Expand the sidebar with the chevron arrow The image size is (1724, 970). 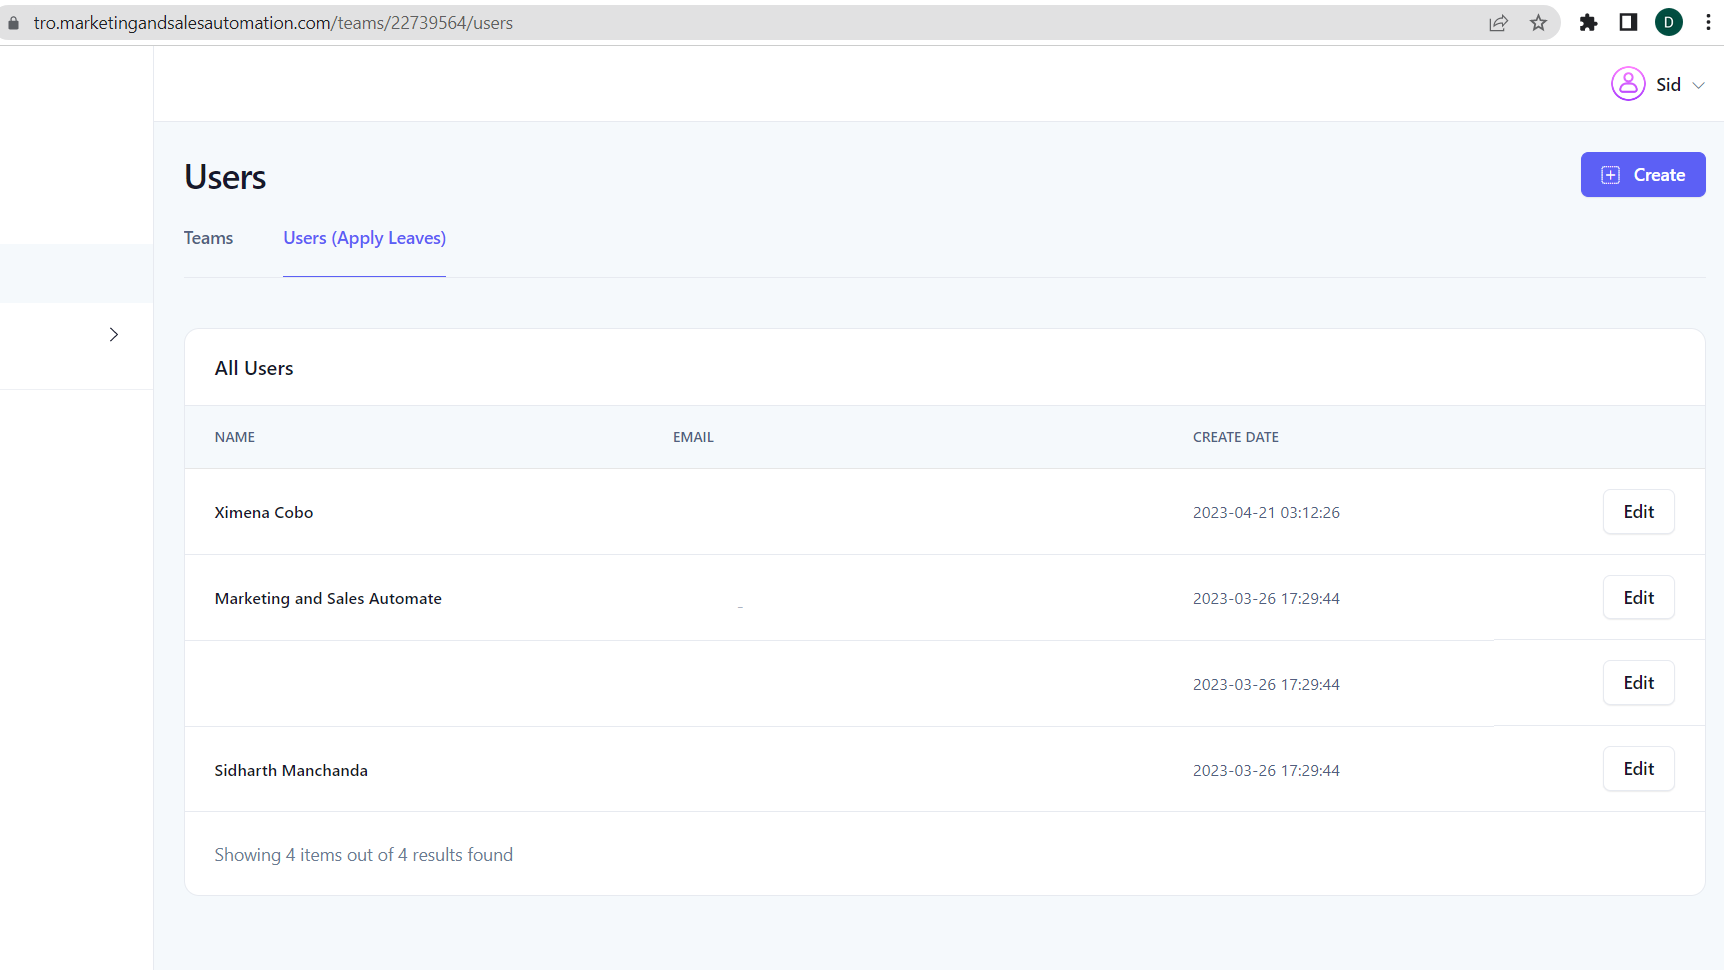click(x=114, y=335)
